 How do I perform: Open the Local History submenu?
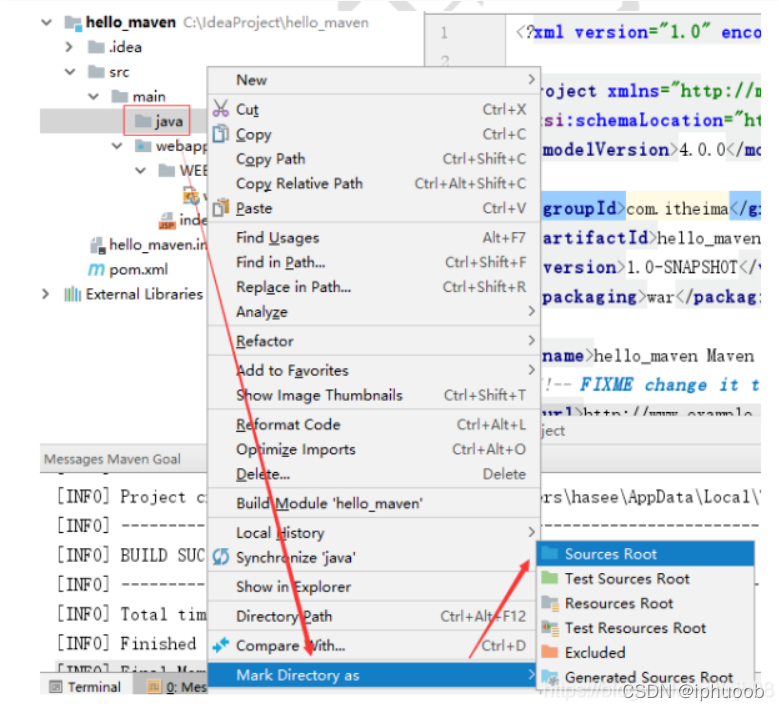click(x=374, y=533)
